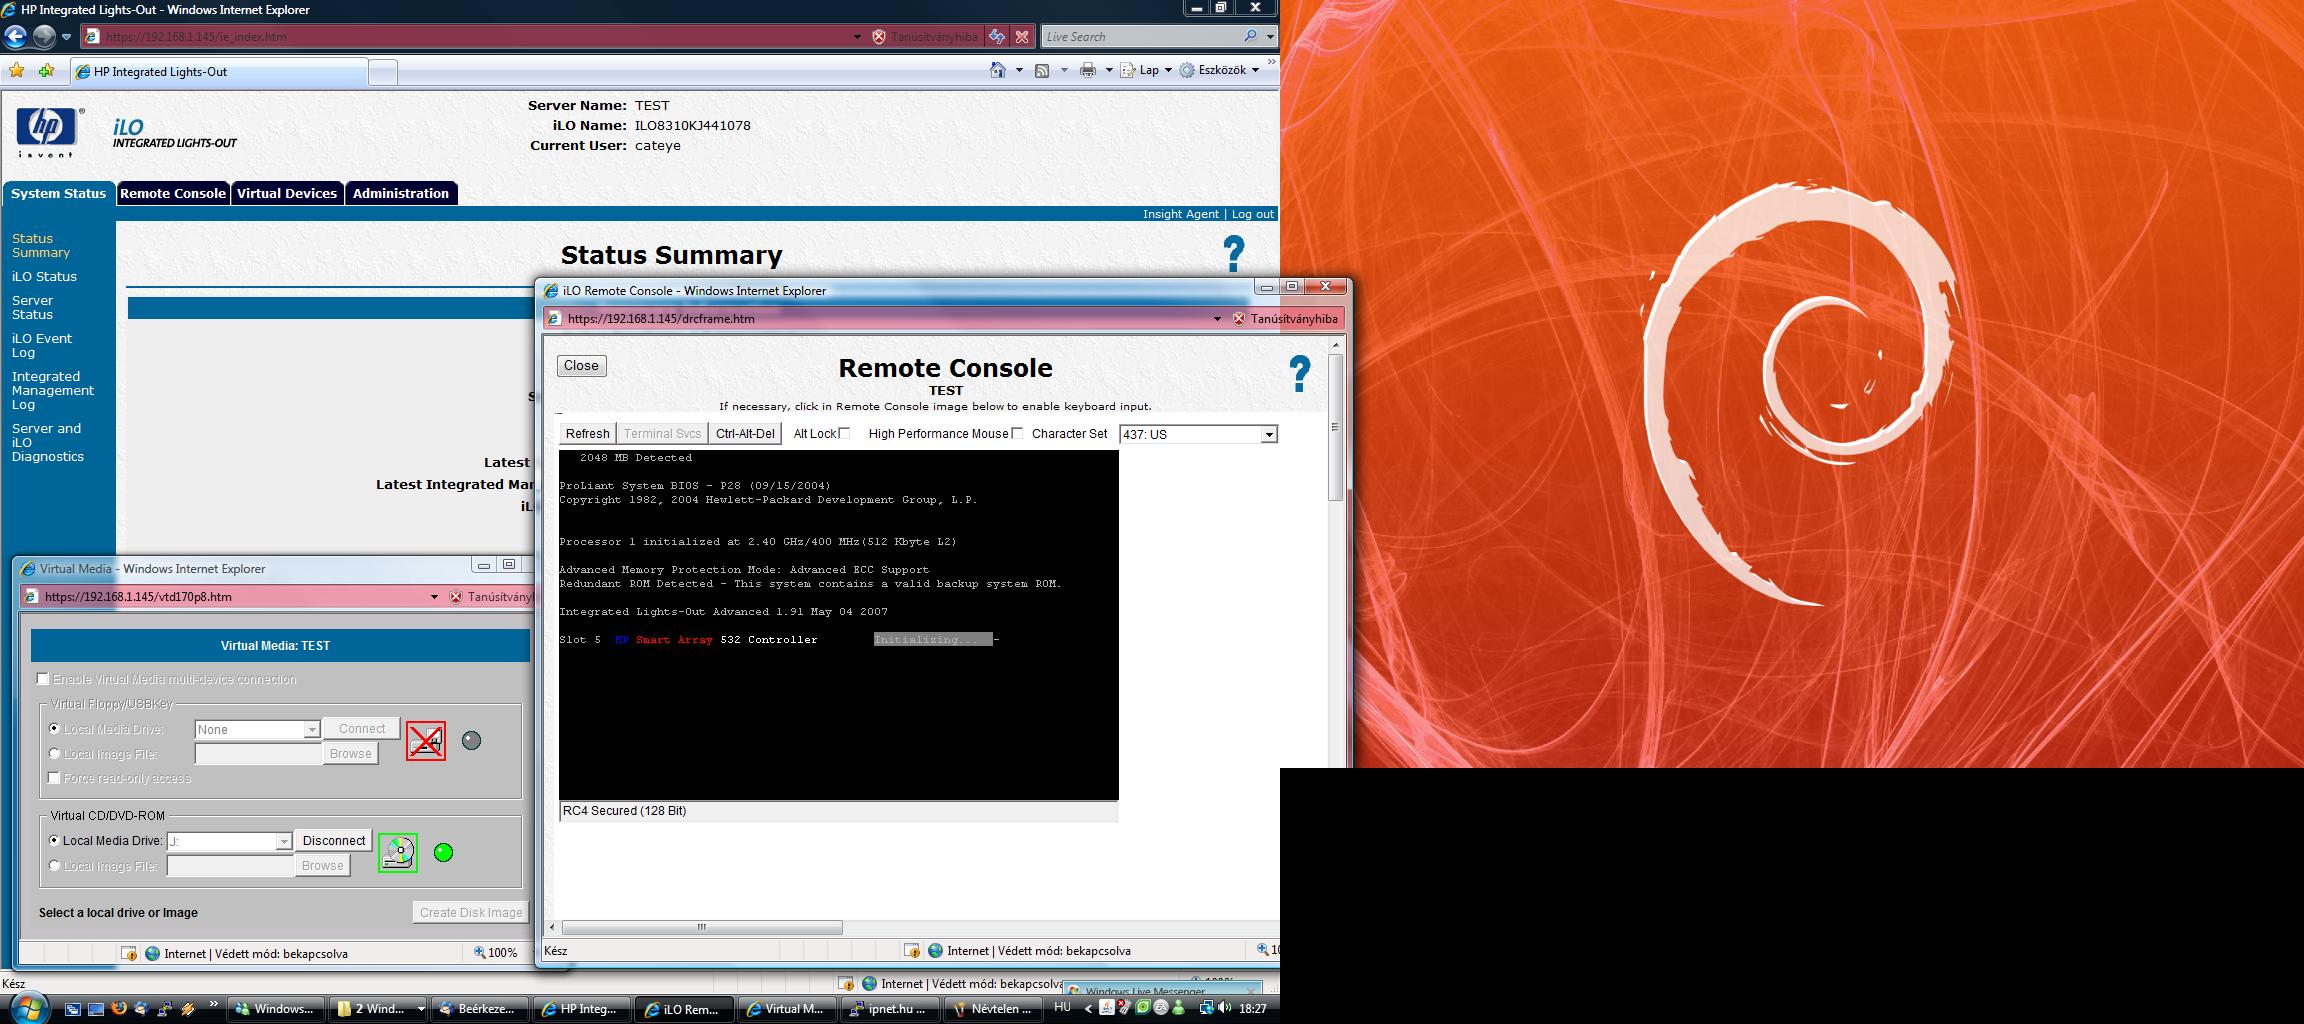This screenshot has width=2304, height=1024.
Task: Click the Status Summary help question mark icon
Action: pyautogui.click(x=1233, y=254)
